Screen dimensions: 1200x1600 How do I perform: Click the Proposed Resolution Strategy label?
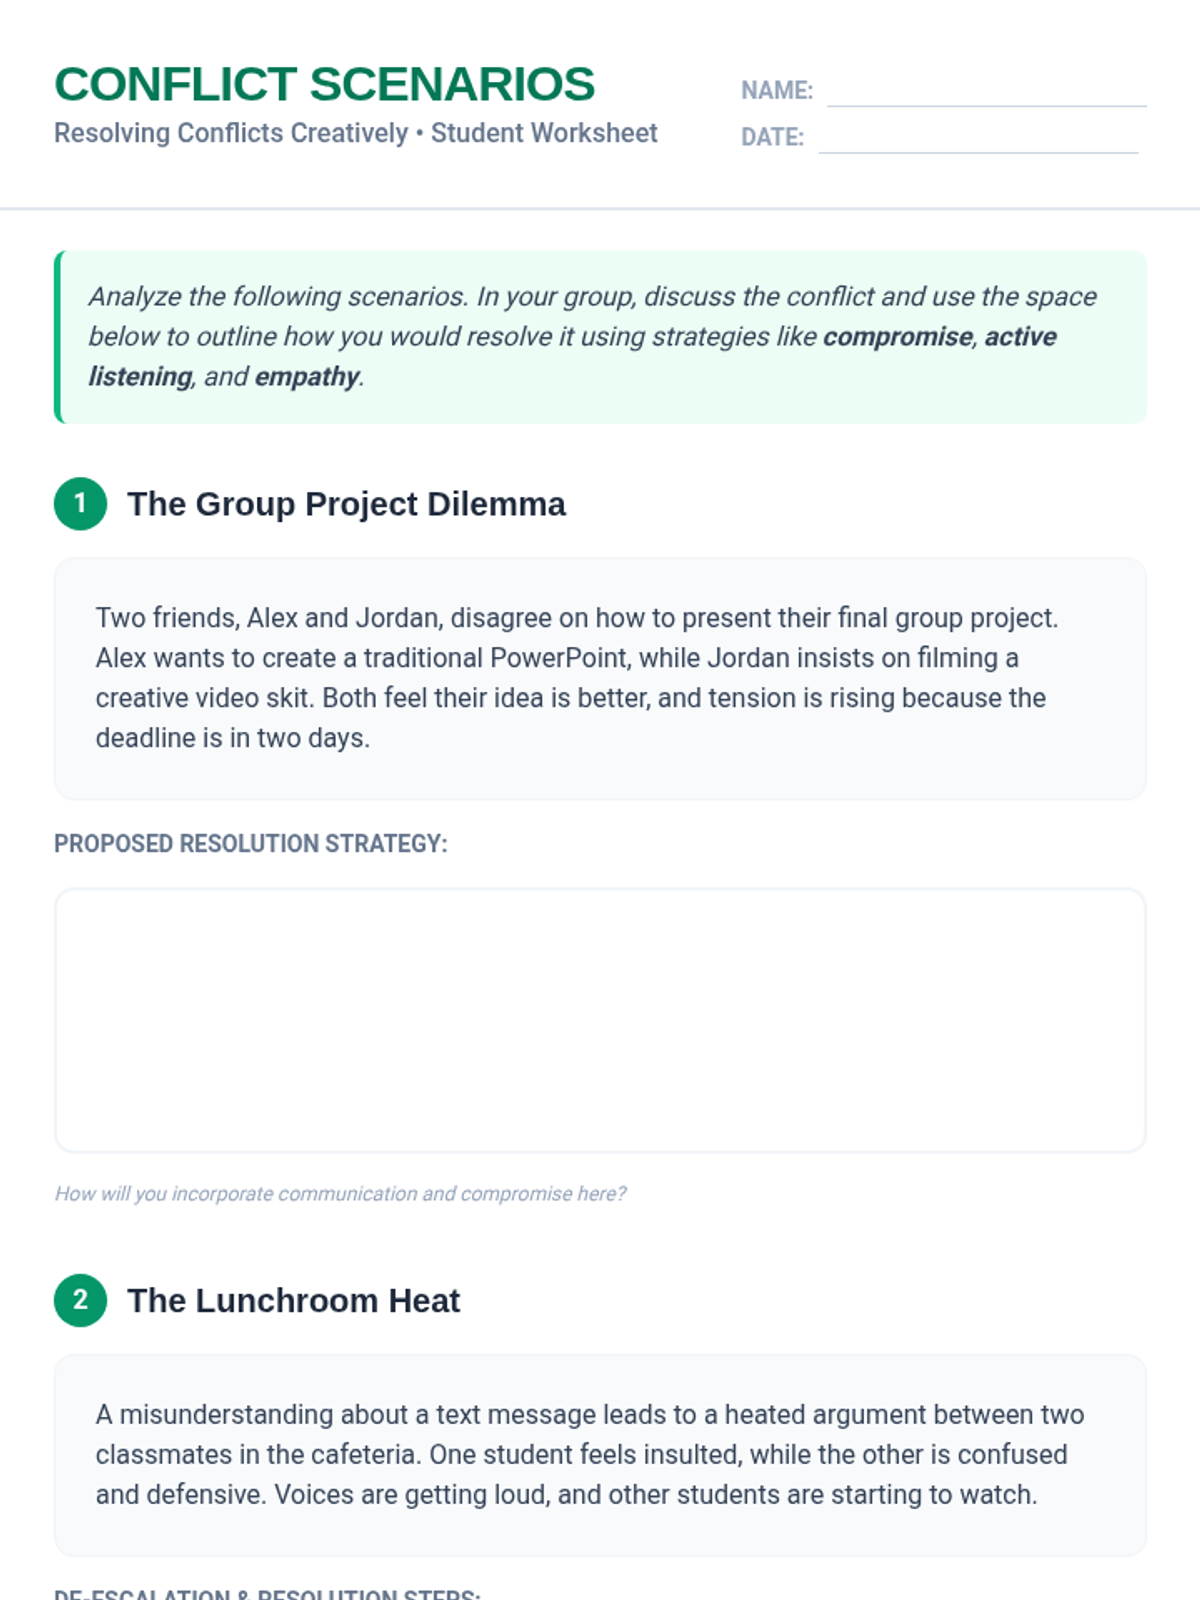[250, 844]
